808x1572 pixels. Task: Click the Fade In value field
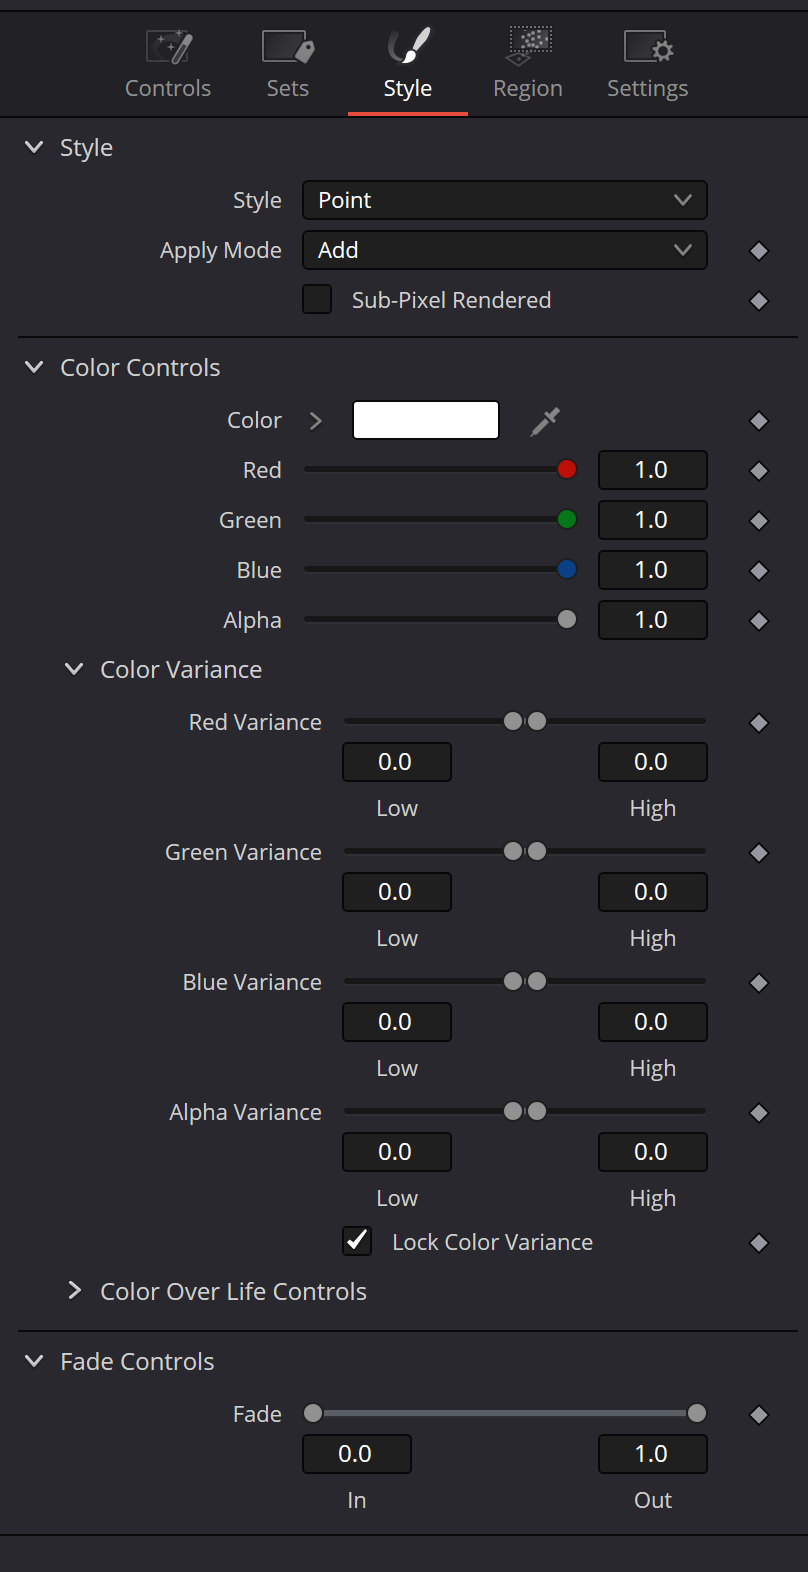click(x=357, y=1454)
